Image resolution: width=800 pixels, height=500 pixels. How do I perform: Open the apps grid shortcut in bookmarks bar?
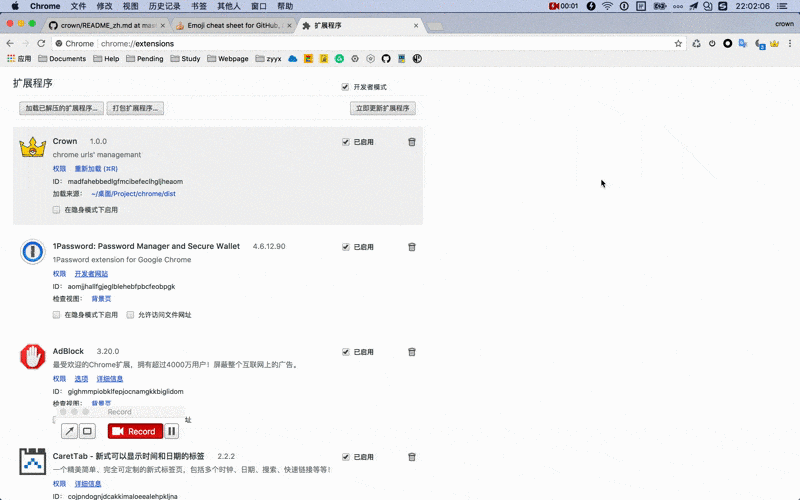click(19, 59)
